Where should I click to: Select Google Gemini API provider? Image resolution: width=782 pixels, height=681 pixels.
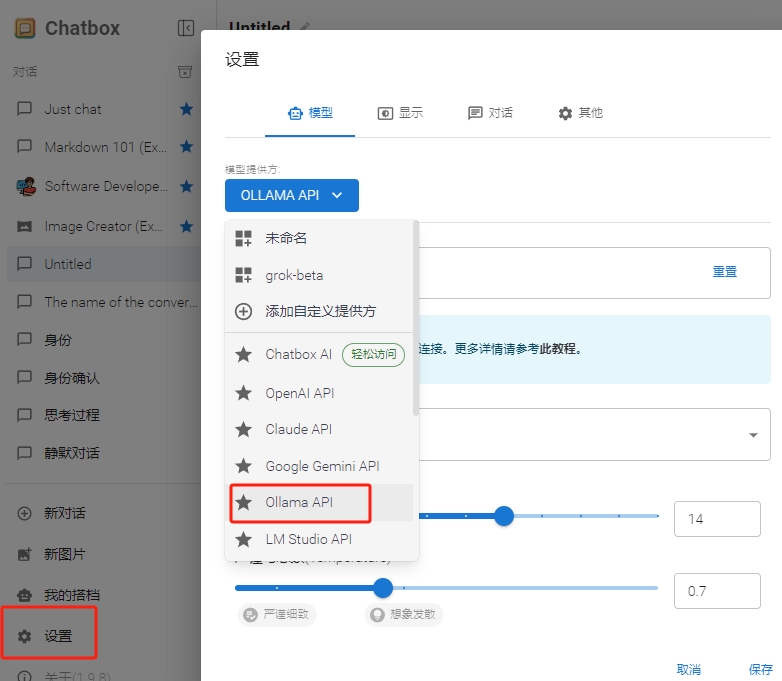[x=319, y=466]
